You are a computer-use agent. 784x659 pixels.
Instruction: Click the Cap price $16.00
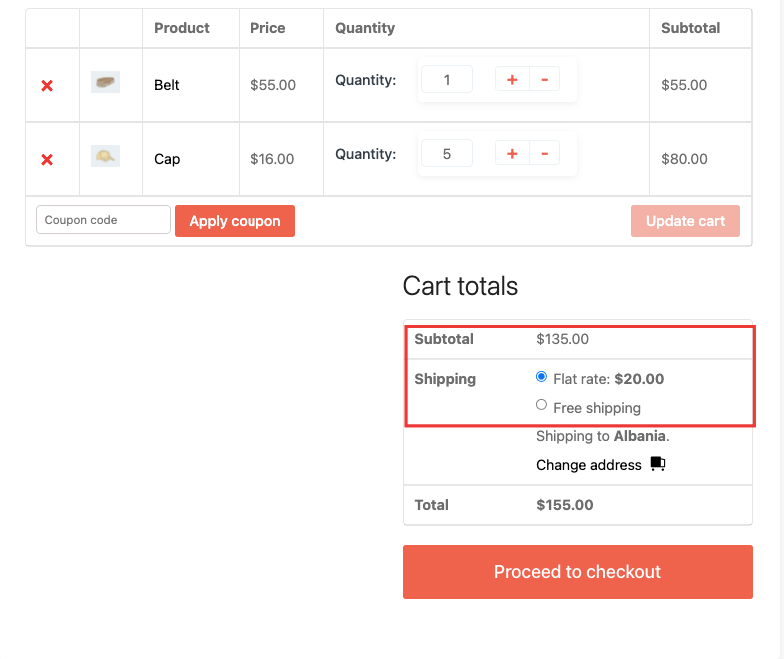[272, 159]
